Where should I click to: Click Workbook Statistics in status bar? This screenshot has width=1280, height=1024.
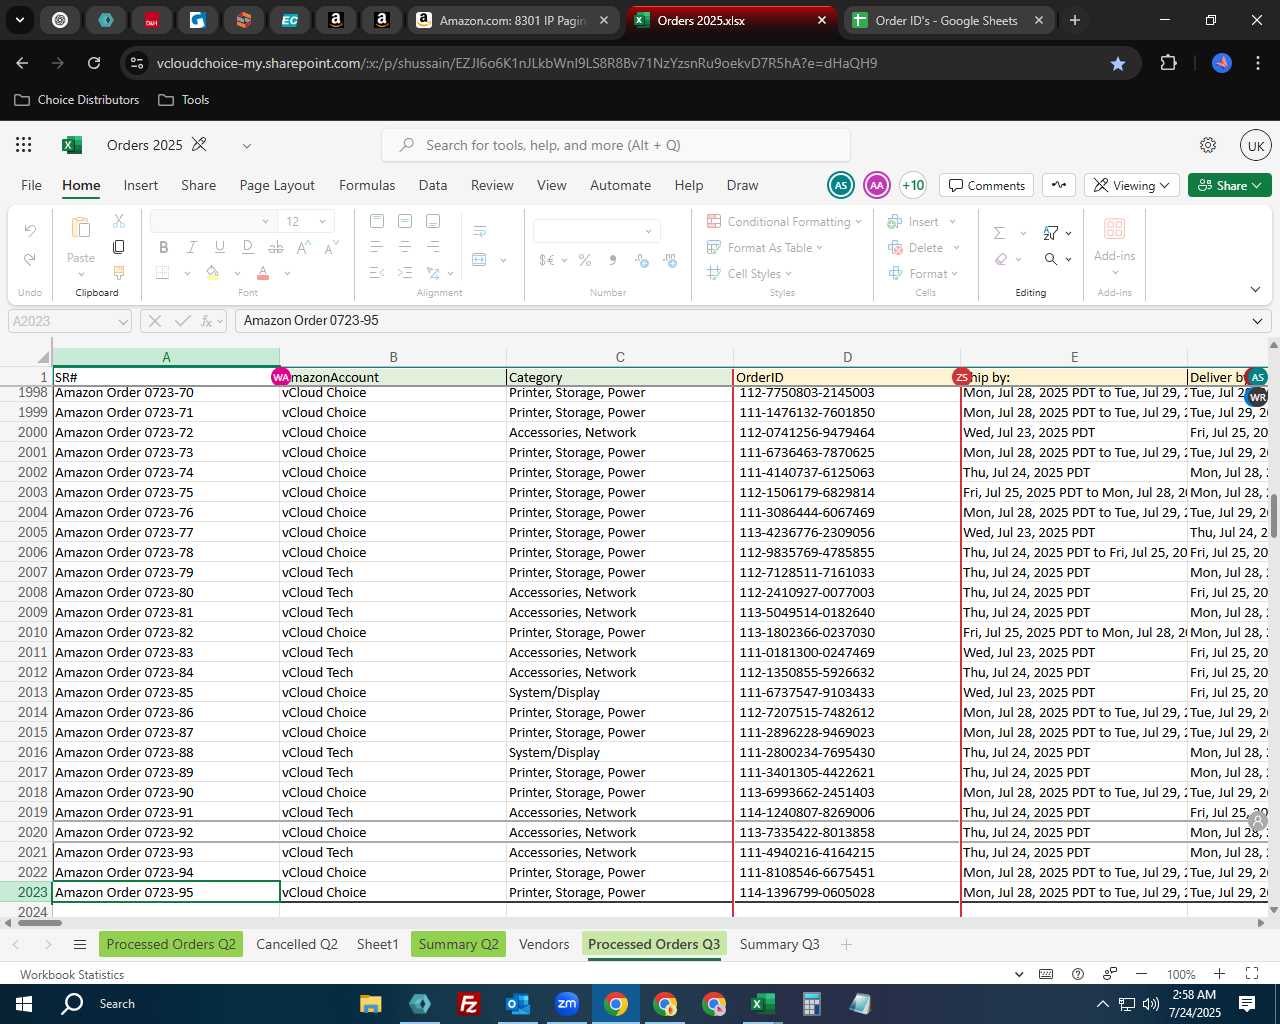[72, 974]
